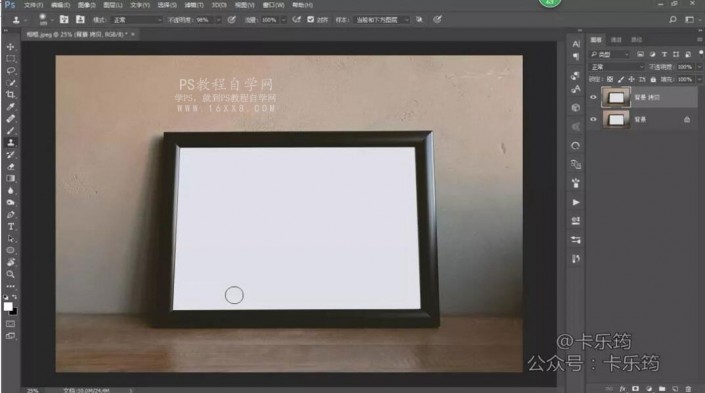Click the delete layer trash button
The image size is (705, 393).
tap(688, 389)
